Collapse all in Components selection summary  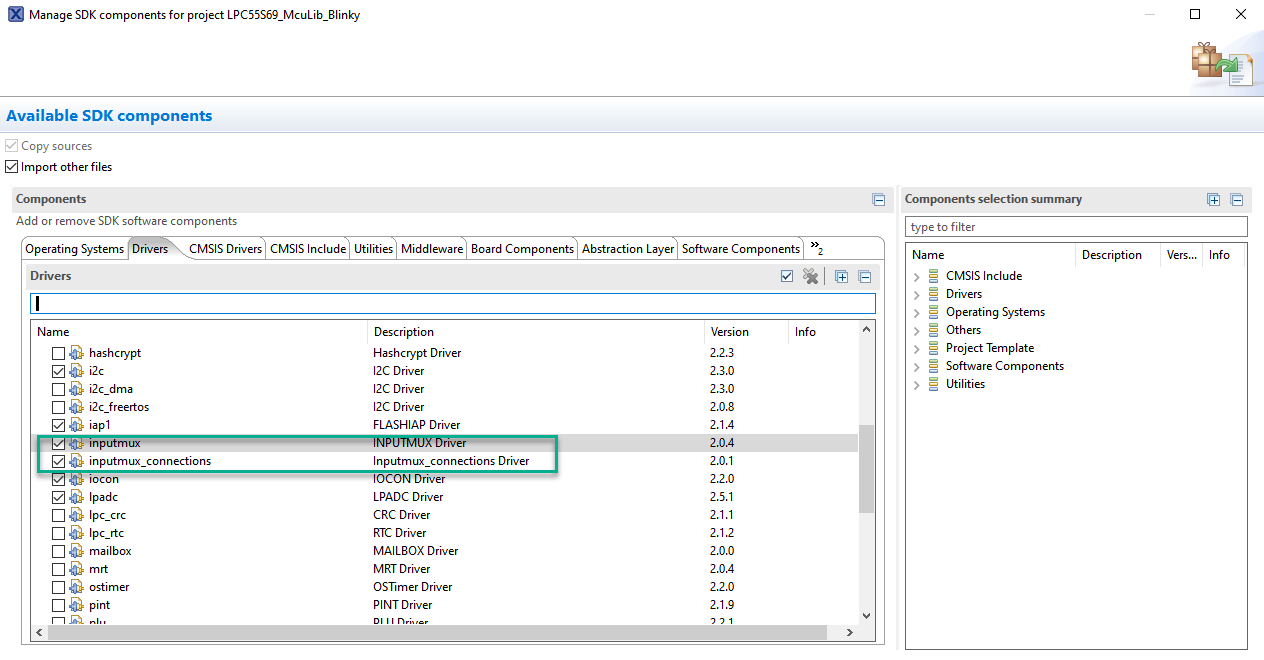tap(1236, 199)
